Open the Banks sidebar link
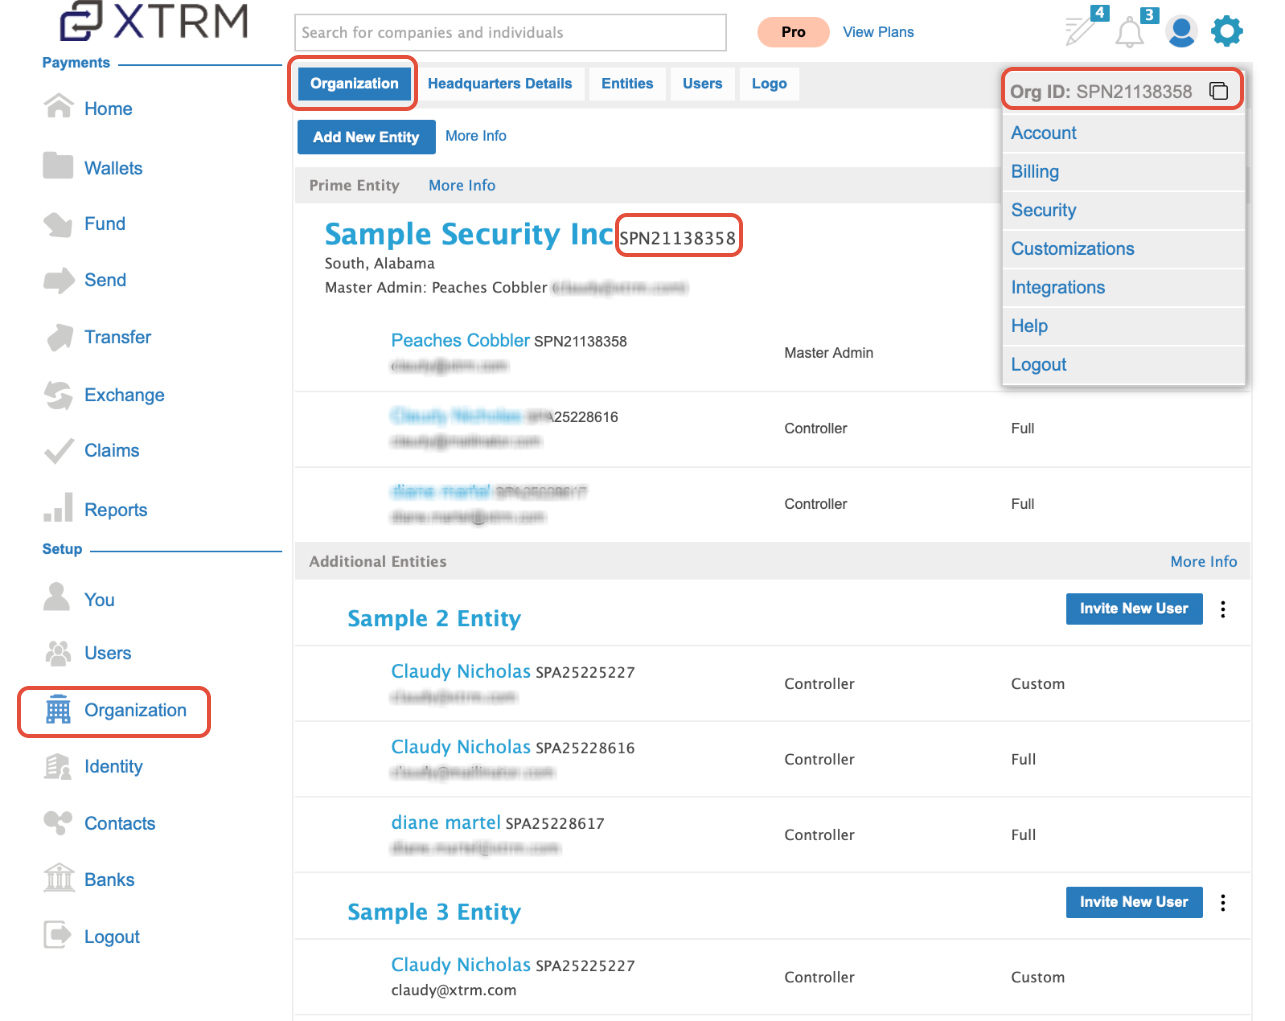1285x1021 pixels. (109, 880)
